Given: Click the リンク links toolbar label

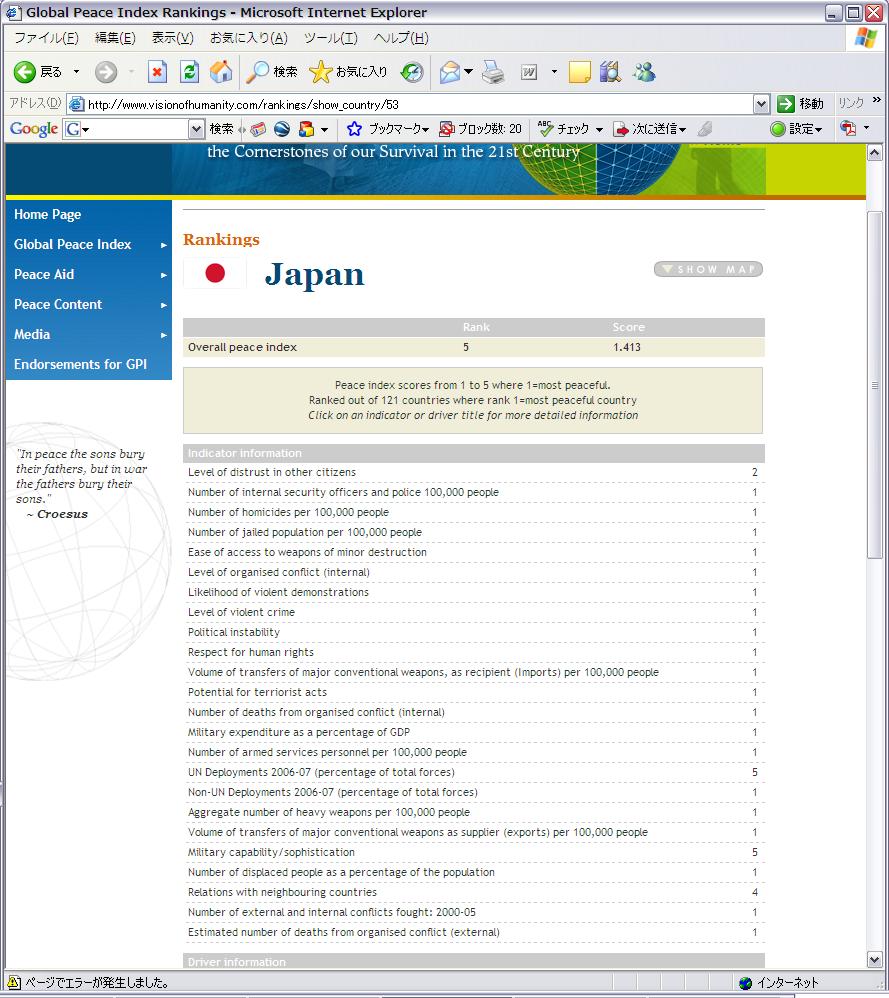Looking at the screenshot, I should (x=851, y=103).
